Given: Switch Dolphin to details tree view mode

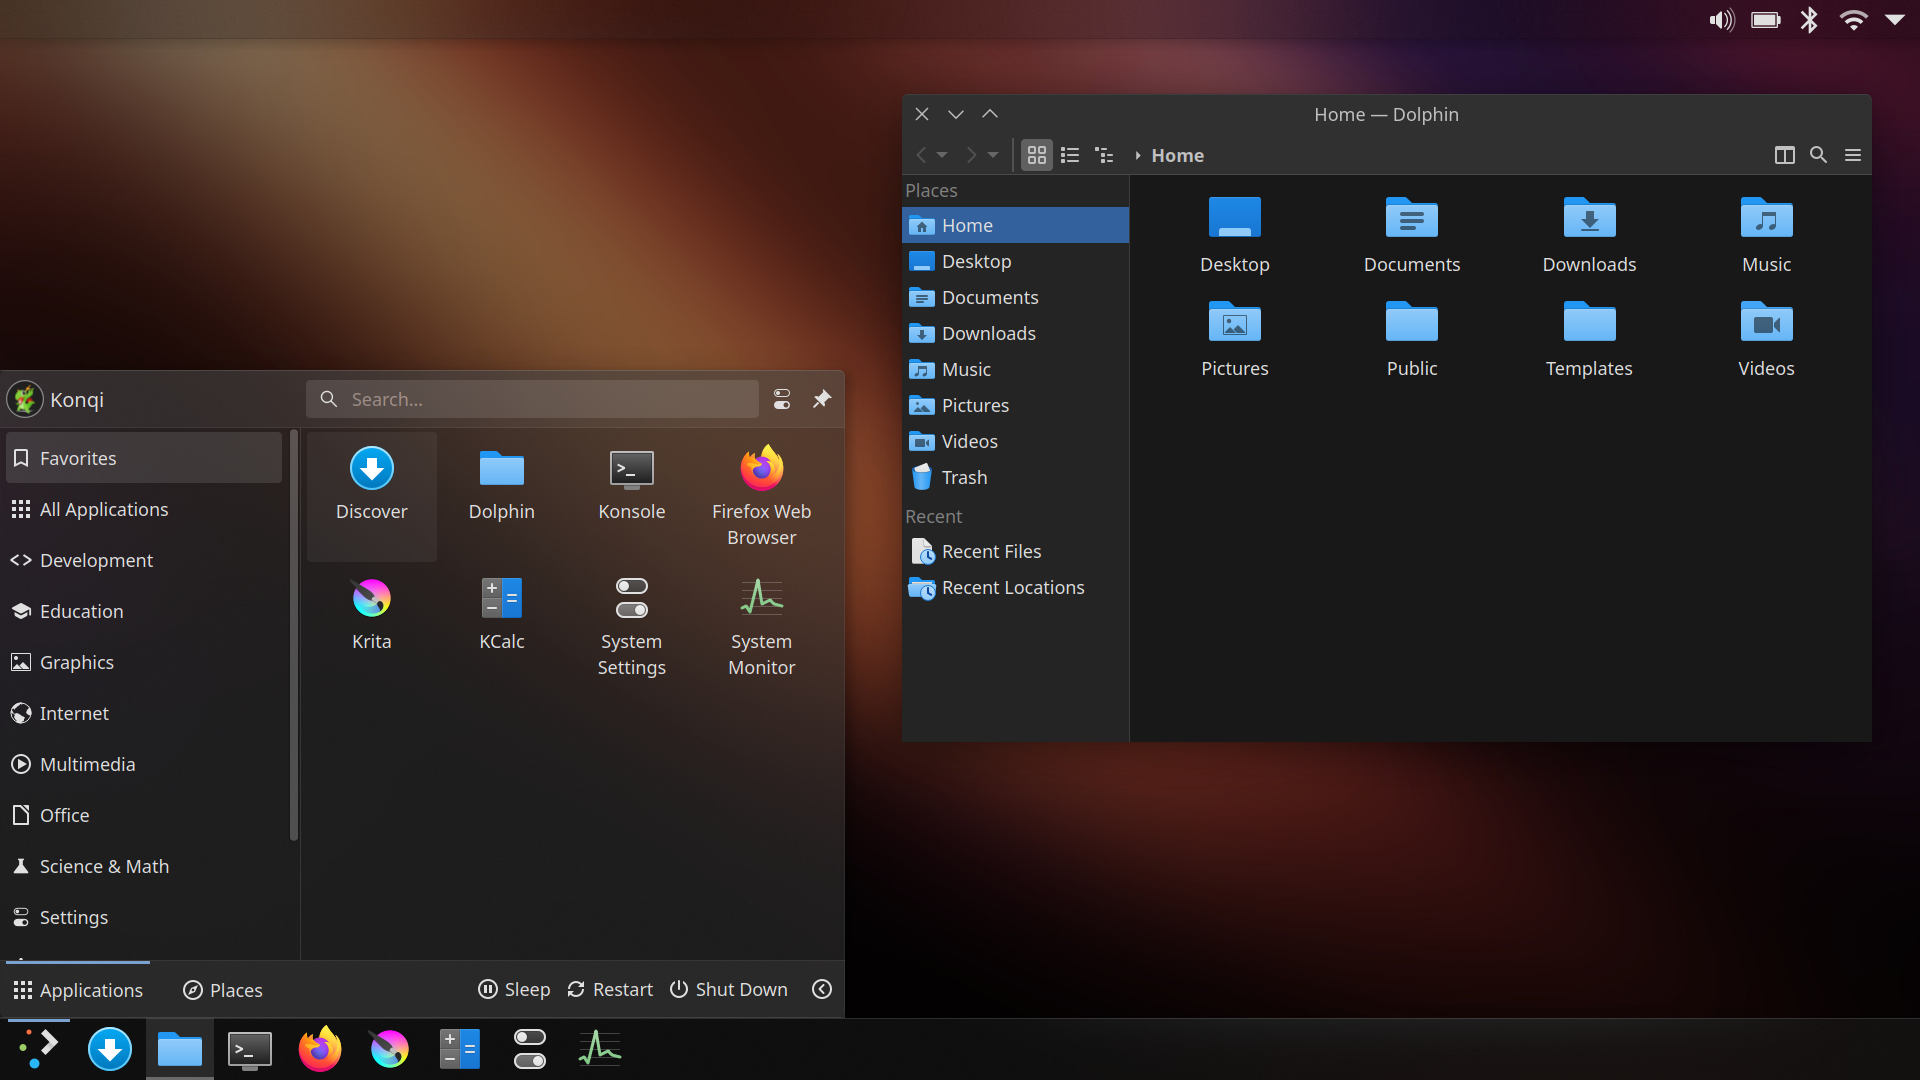Looking at the screenshot, I should pyautogui.click(x=1104, y=155).
